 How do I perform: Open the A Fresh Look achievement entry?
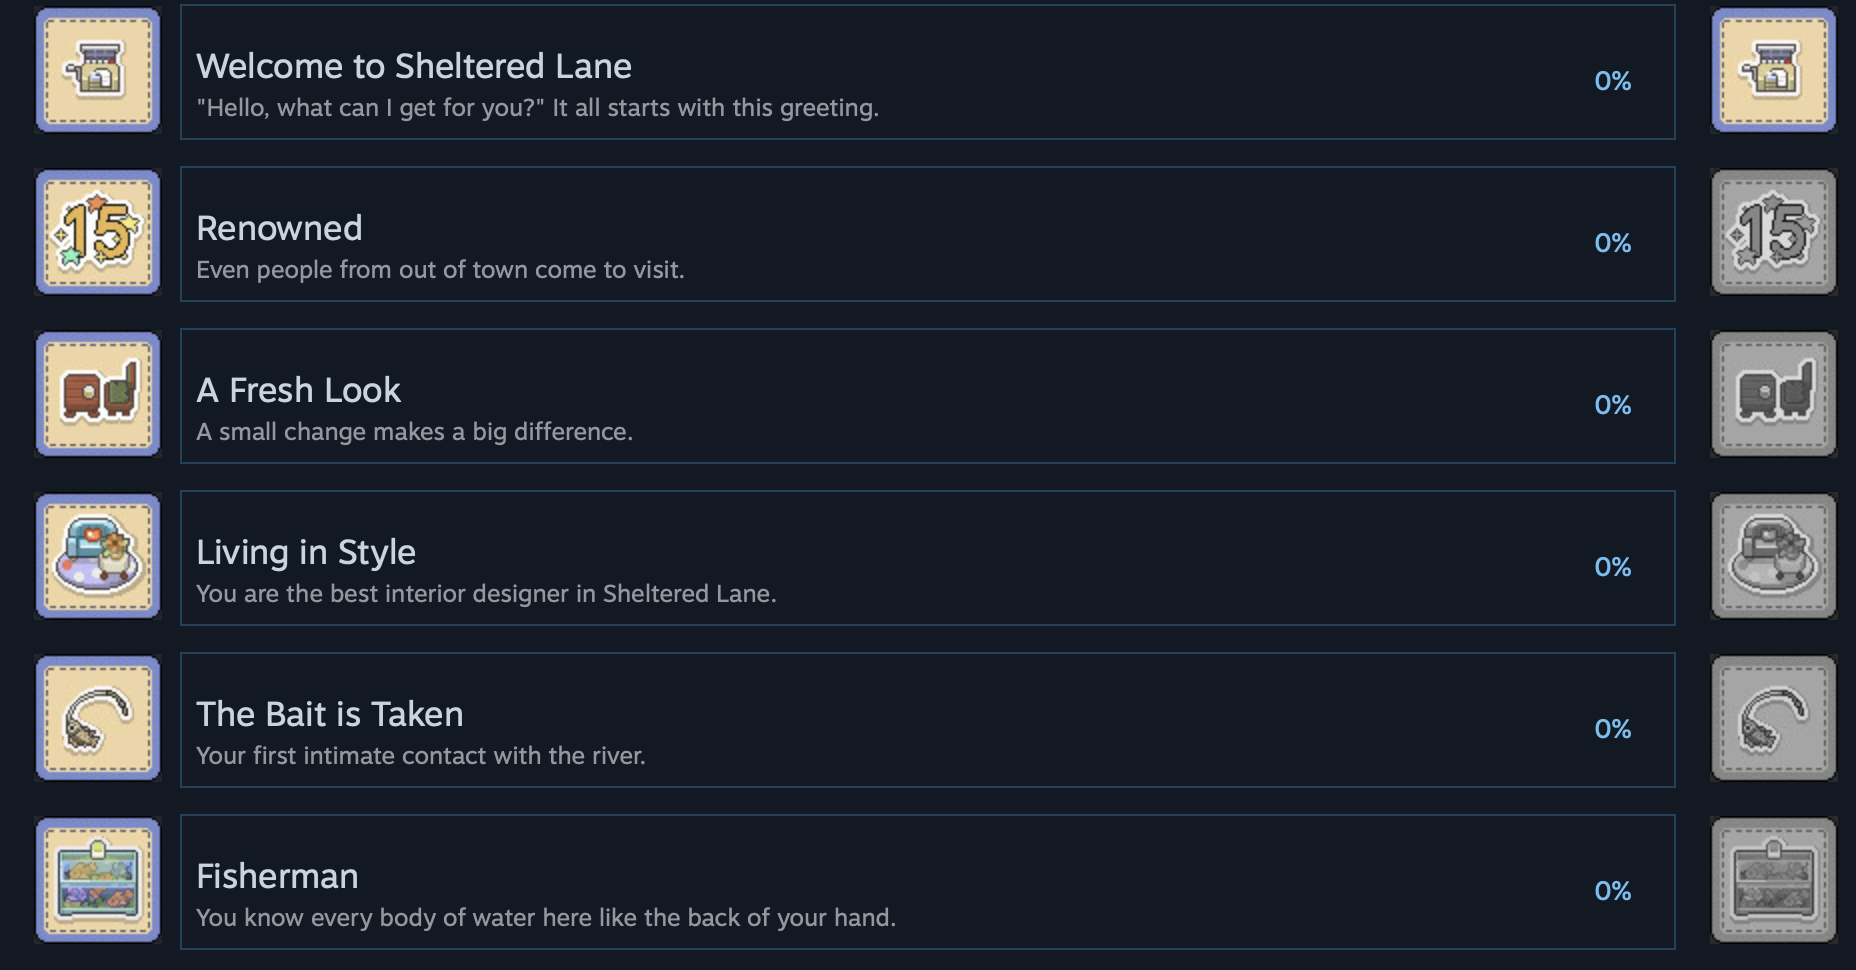[927, 396]
